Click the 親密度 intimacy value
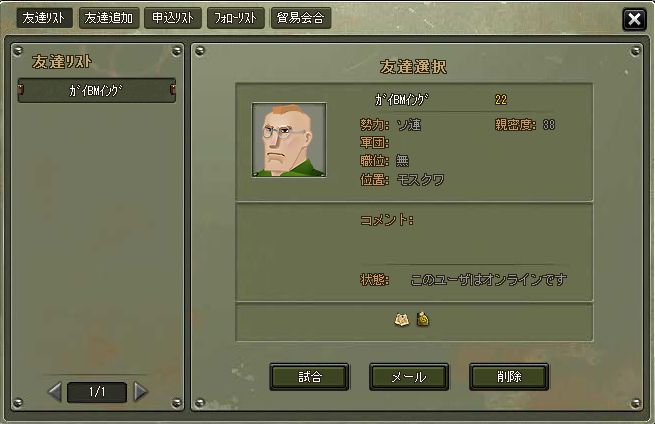 point(549,125)
